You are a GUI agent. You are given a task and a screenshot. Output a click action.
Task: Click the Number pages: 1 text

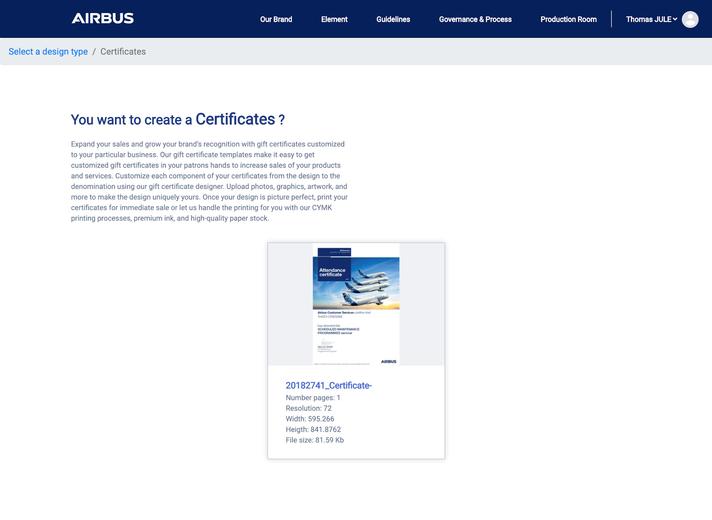(x=313, y=398)
